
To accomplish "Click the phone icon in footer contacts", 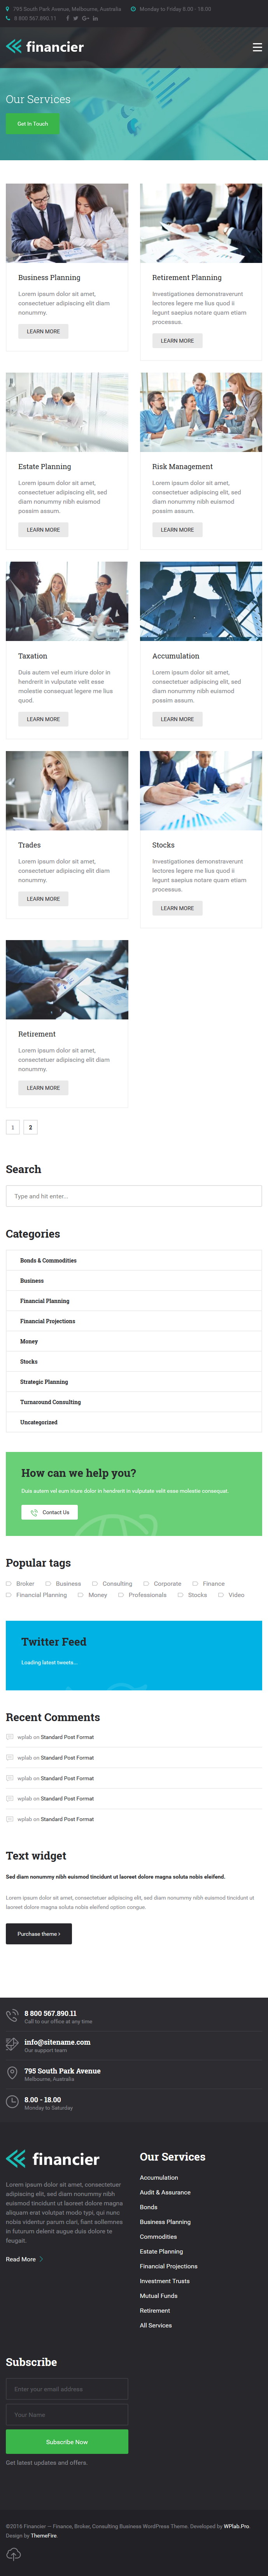I will [12, 2015].
